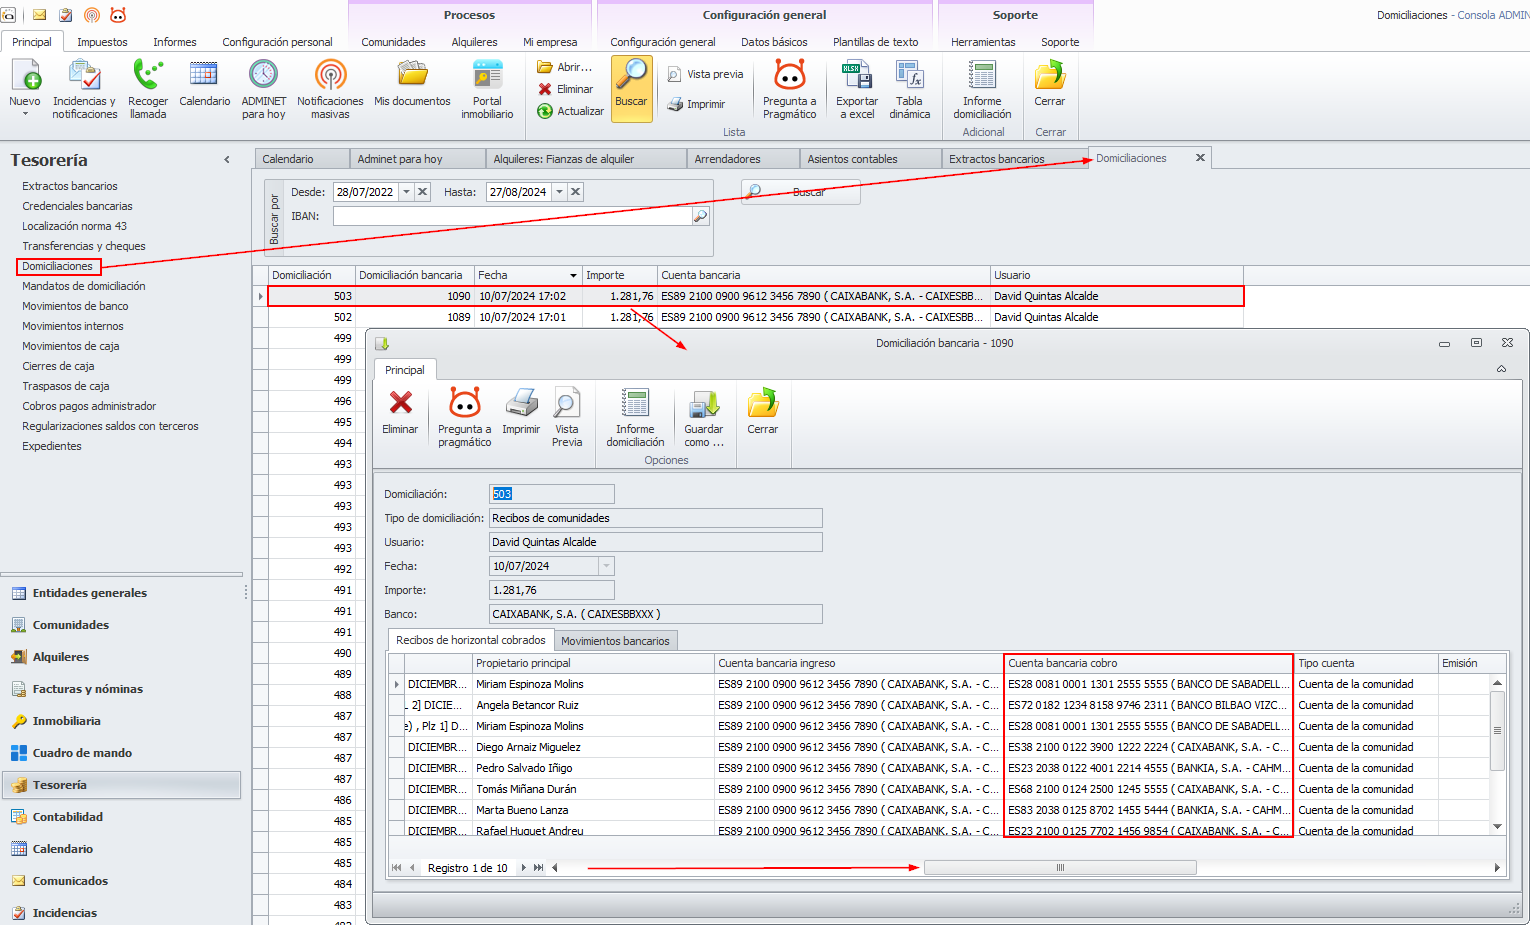Expand the Nuevo dropdown arrow
The width and height of the screenshot is (1530, 925).
tap(25, 114)
